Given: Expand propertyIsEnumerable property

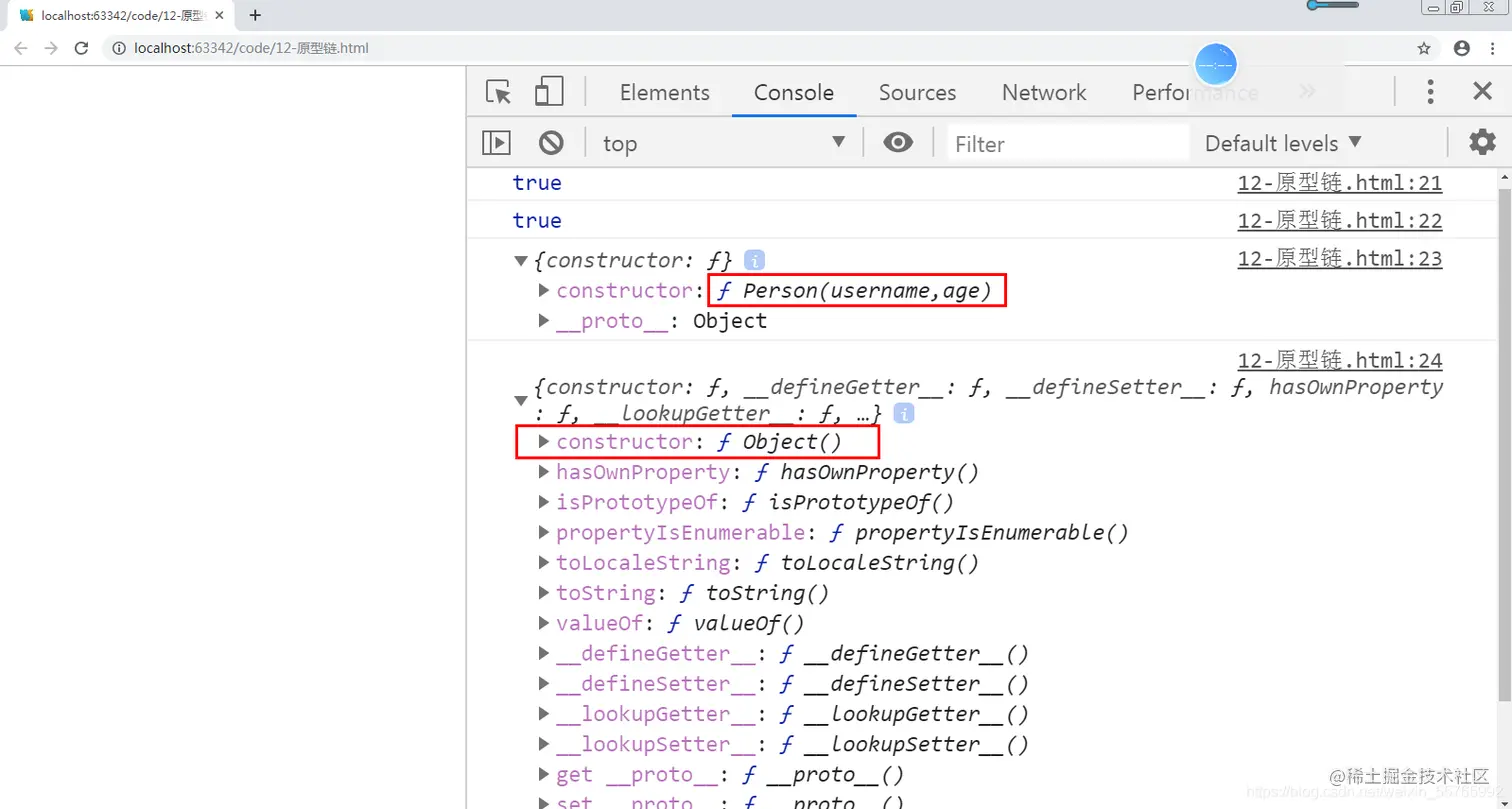Looking at the screenshot, I should tap(544, 532).
